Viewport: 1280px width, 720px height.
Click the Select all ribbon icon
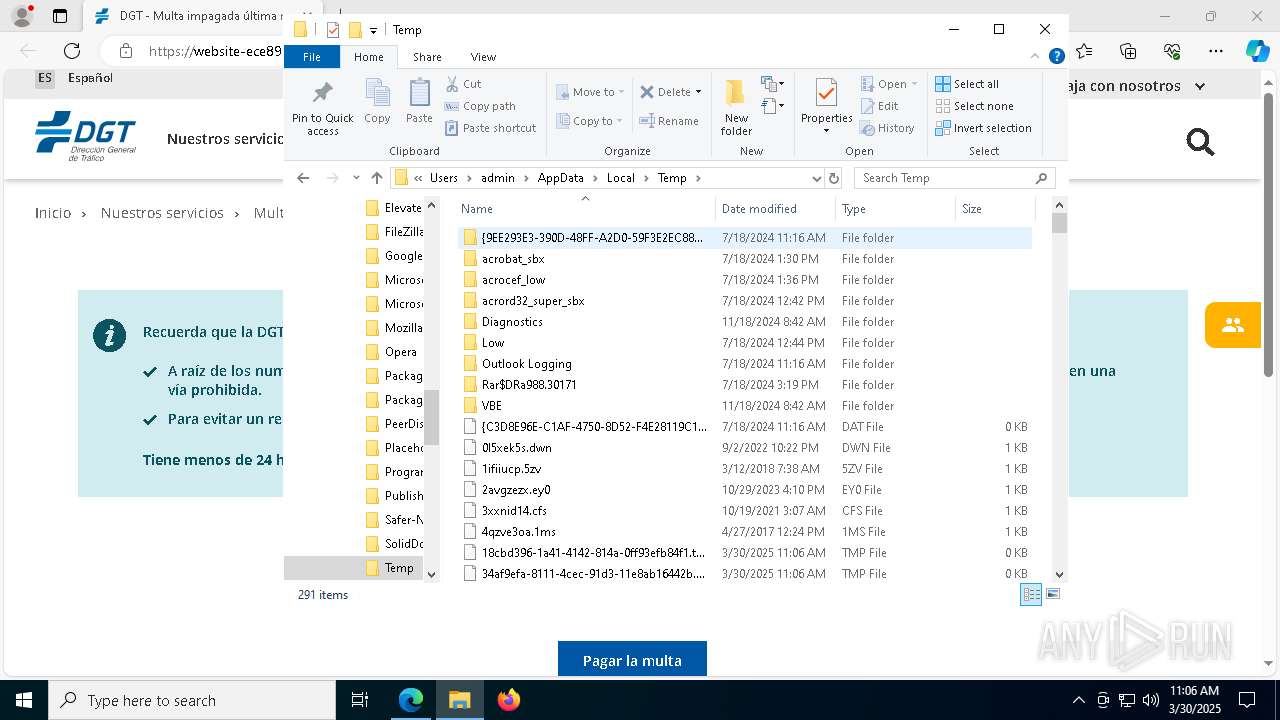click(943, 84)
